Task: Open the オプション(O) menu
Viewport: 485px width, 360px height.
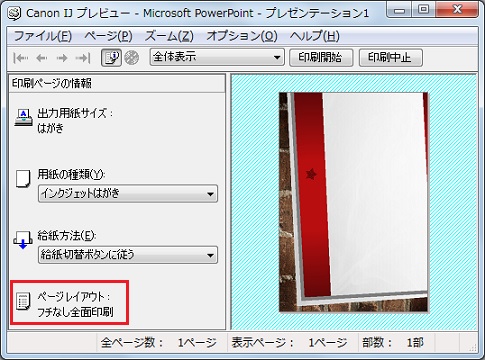Action: (x=242, y=36)
